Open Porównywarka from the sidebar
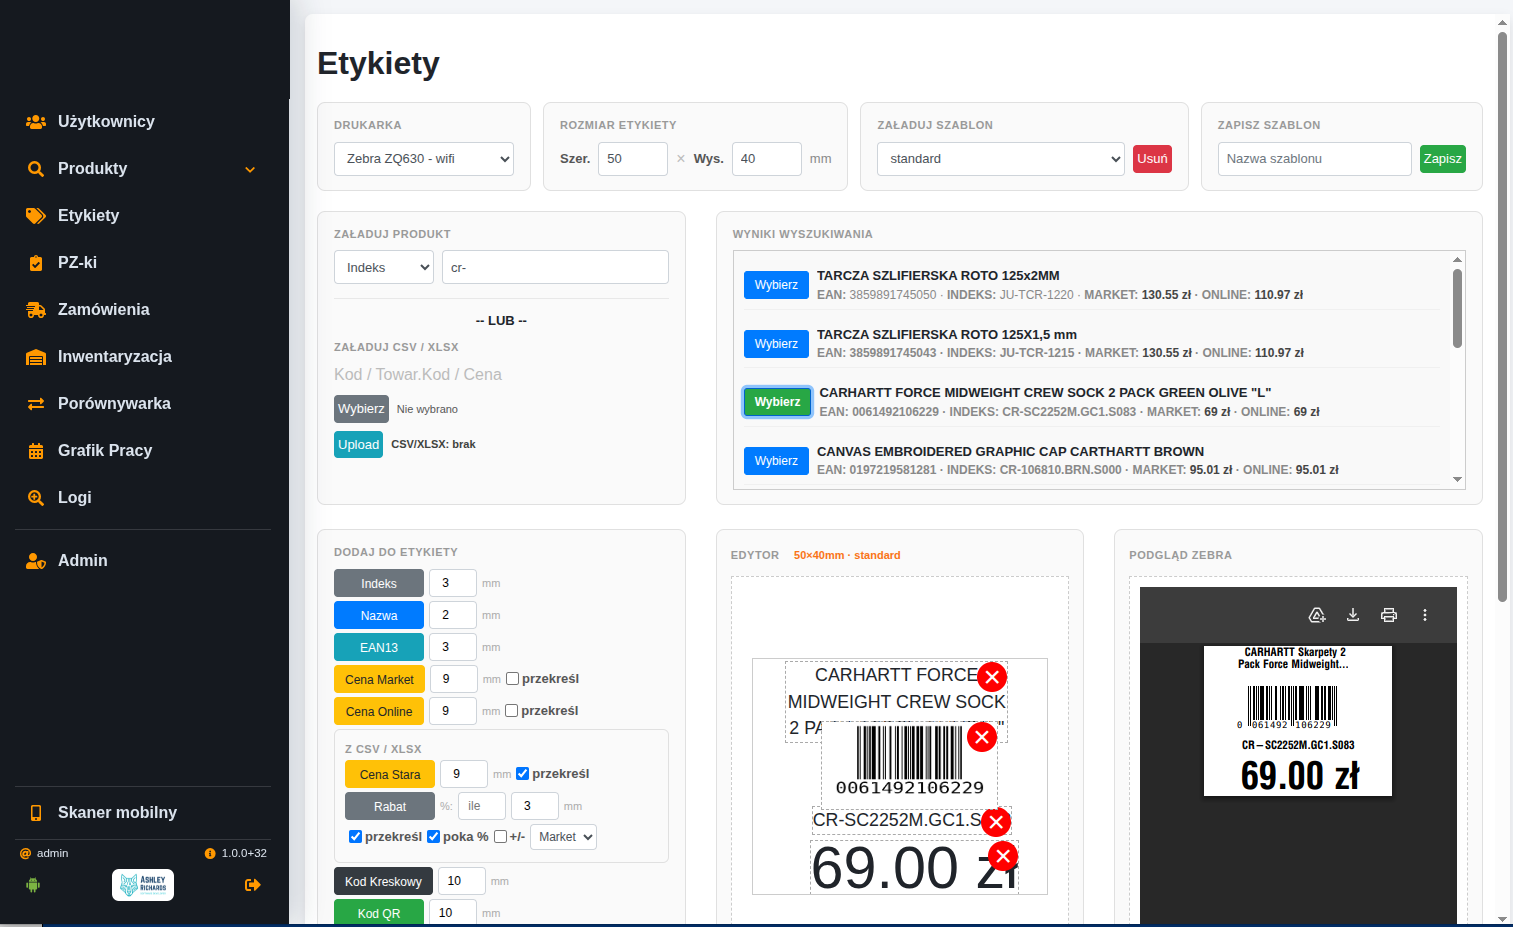Screen dimensions: 1513x927 (x=114, y=404)
